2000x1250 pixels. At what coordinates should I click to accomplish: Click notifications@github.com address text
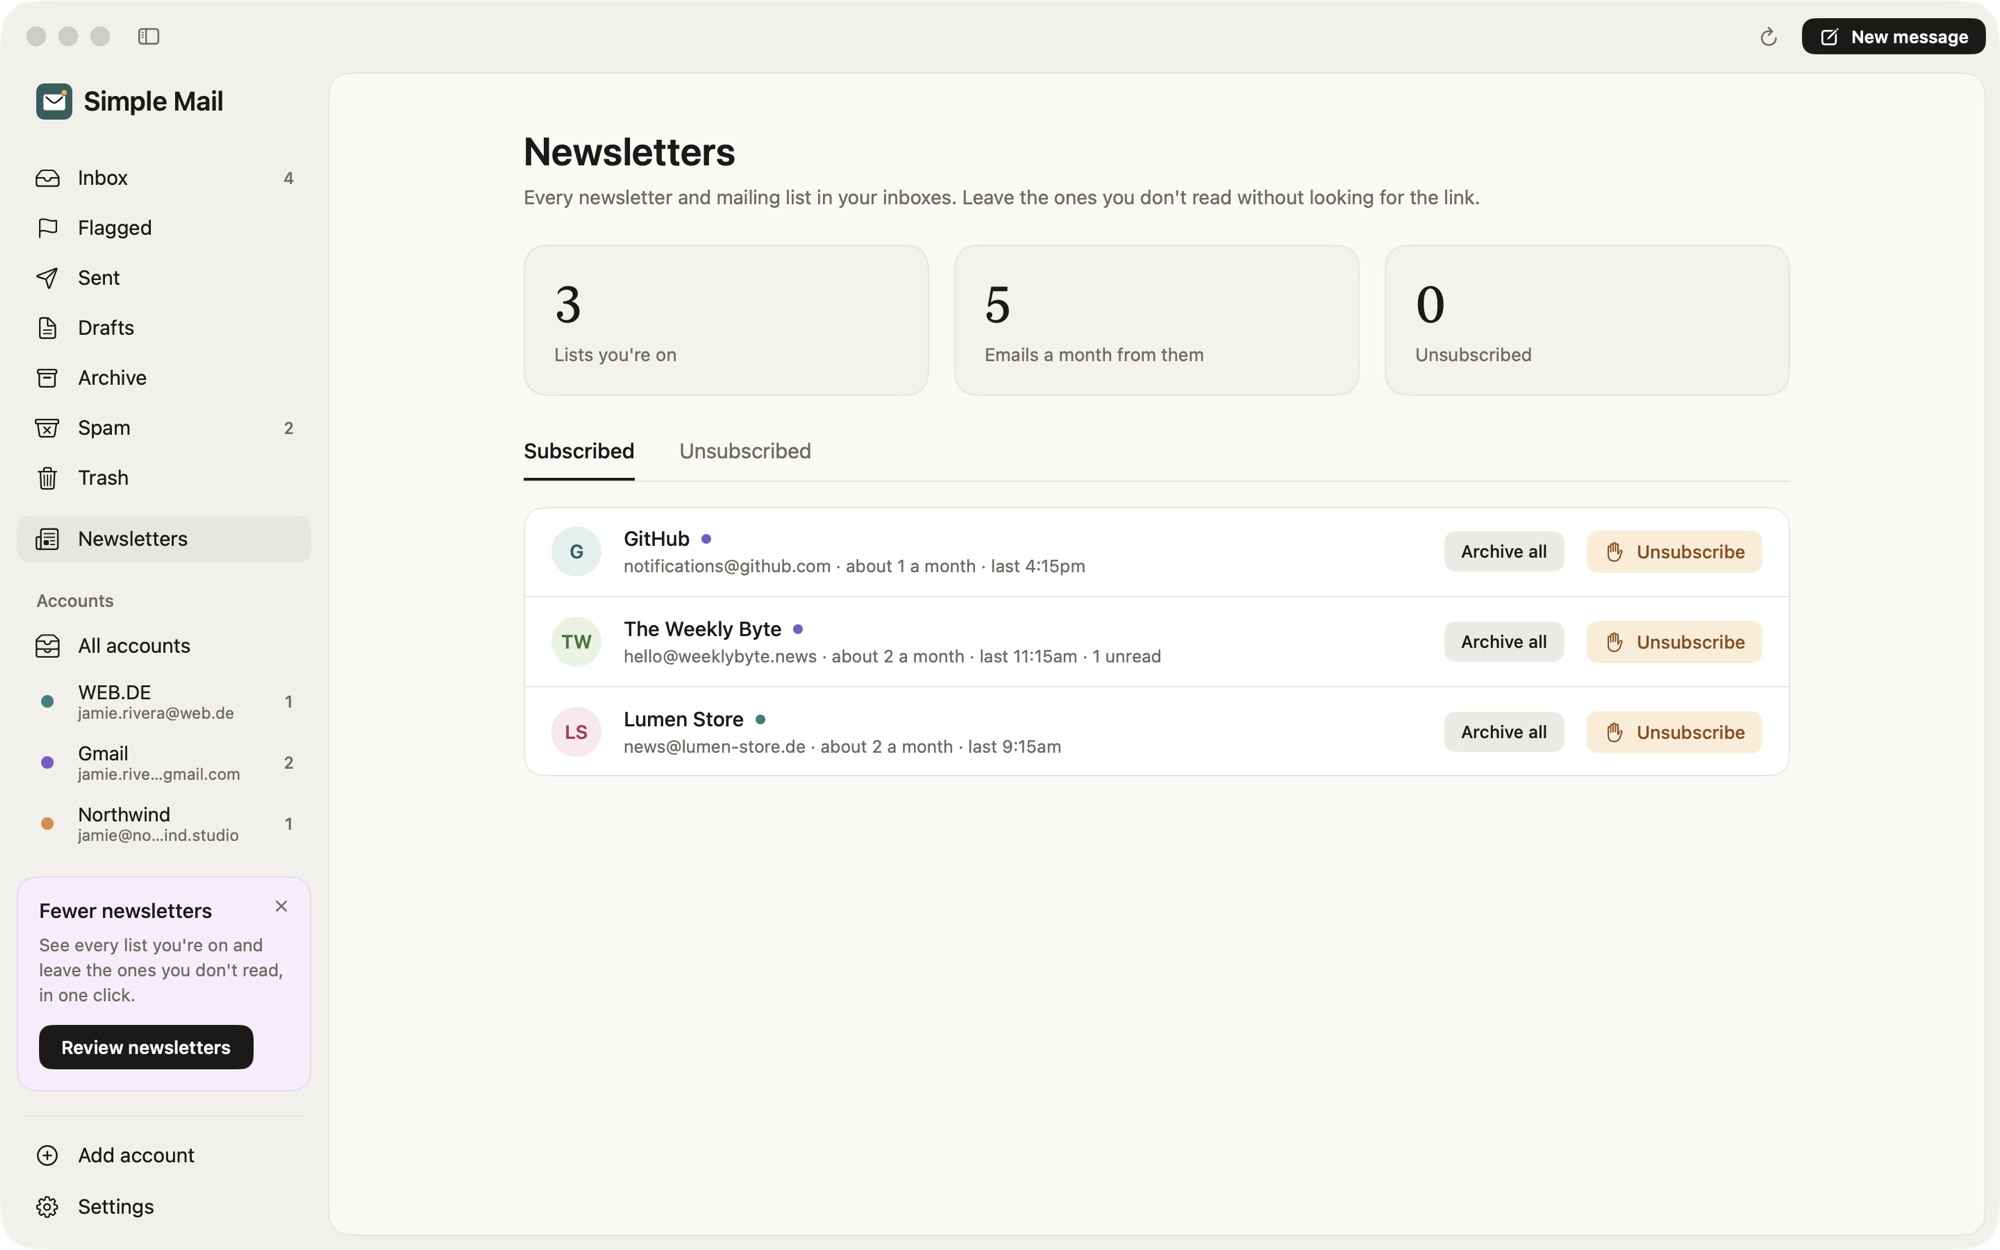pos(727,566)
